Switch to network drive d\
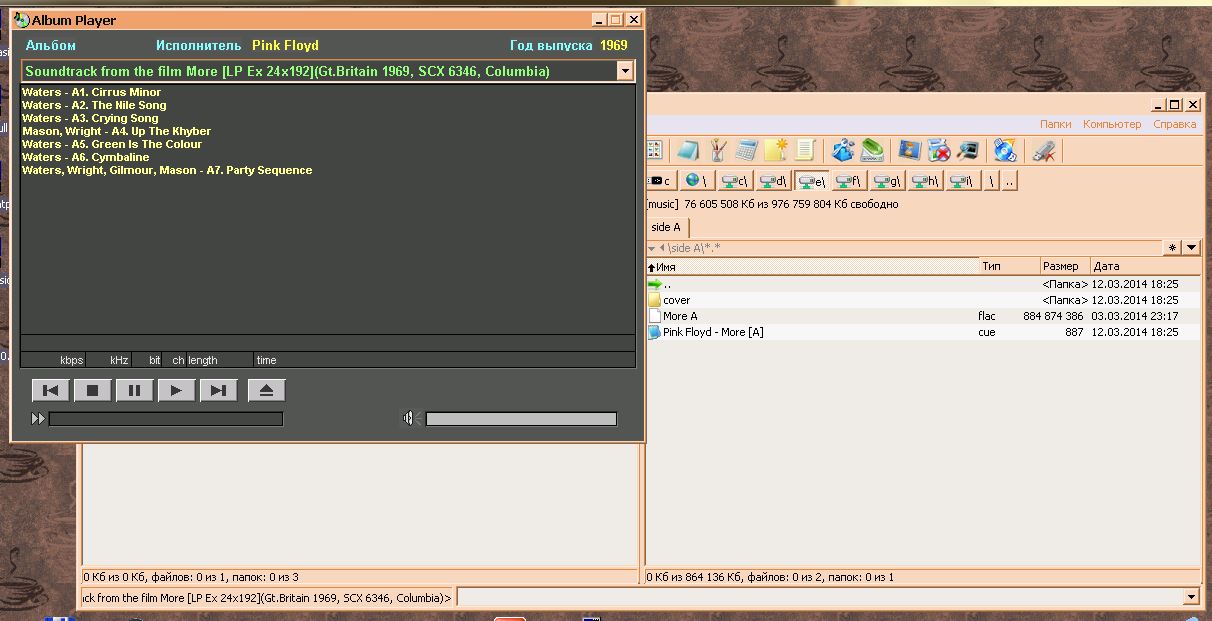Screen dimensions: 1212x621 774,181
